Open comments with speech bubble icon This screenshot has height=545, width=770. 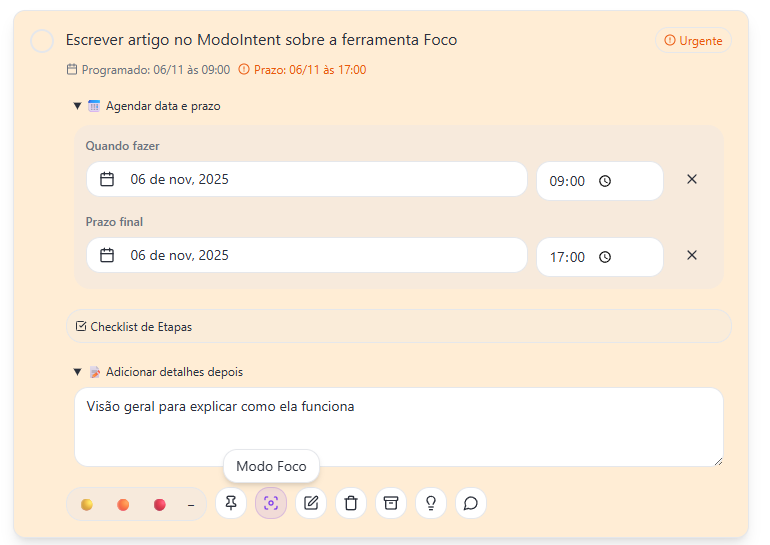point(471,503)
